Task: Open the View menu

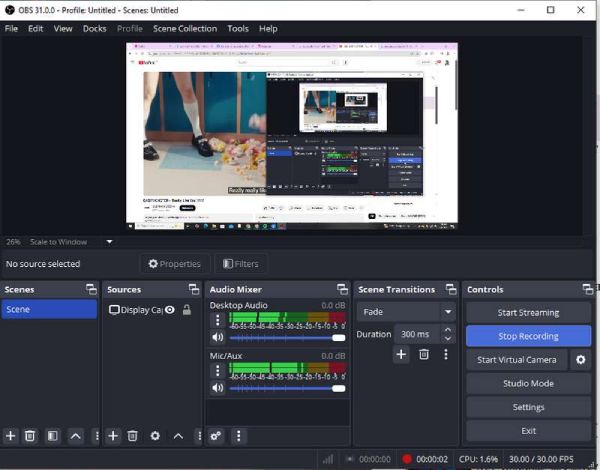Action: point(63,29)
